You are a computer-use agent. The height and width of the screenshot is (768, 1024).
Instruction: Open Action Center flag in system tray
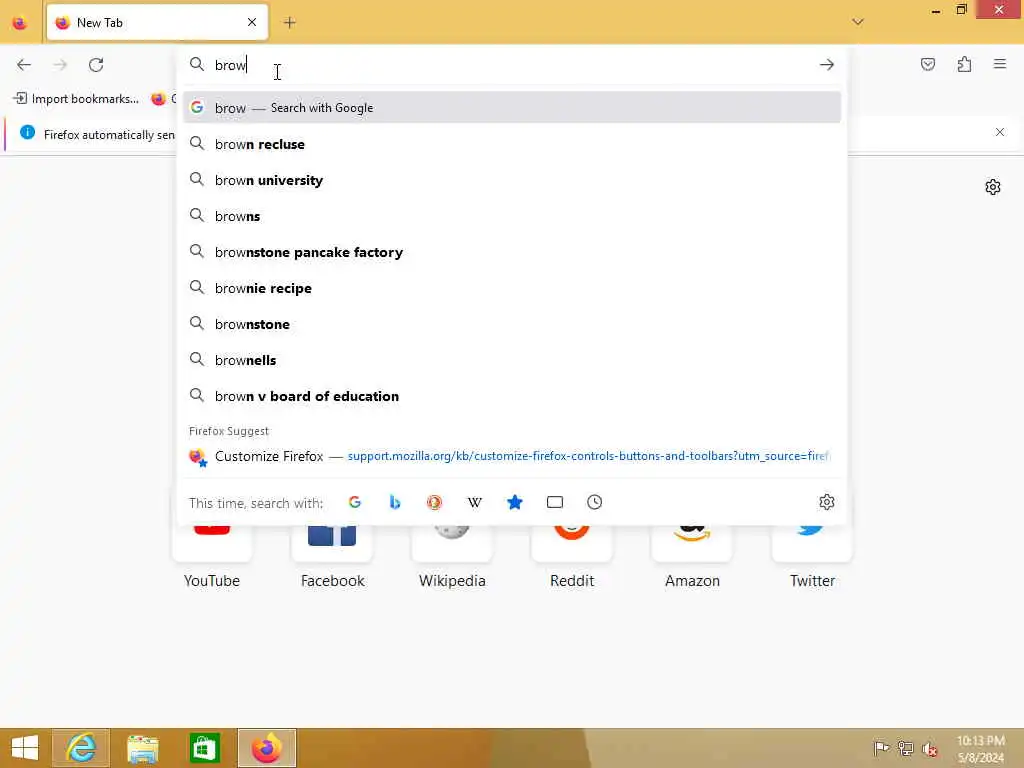pyautogui.click(x=881, y=748)
